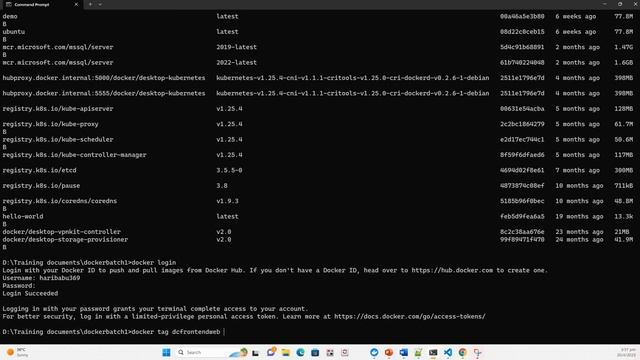Click the https://hub.docker.com URL
This screenshot has height=360, width=640.
point(452,270)
